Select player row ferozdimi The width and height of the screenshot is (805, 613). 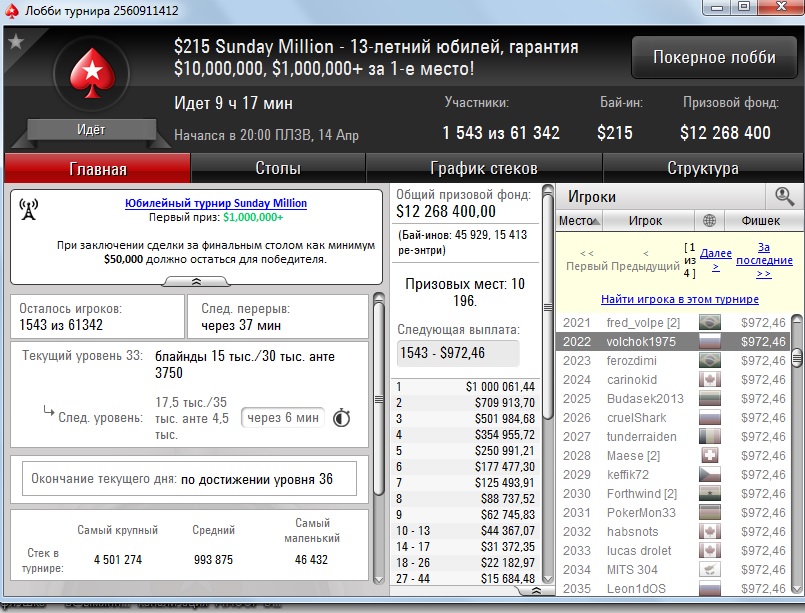coord(674,360)
